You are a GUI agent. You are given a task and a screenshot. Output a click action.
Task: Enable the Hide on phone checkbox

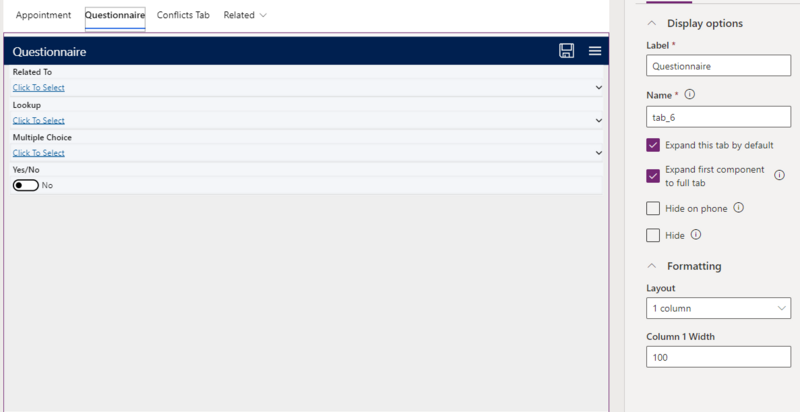coord(653,208)
